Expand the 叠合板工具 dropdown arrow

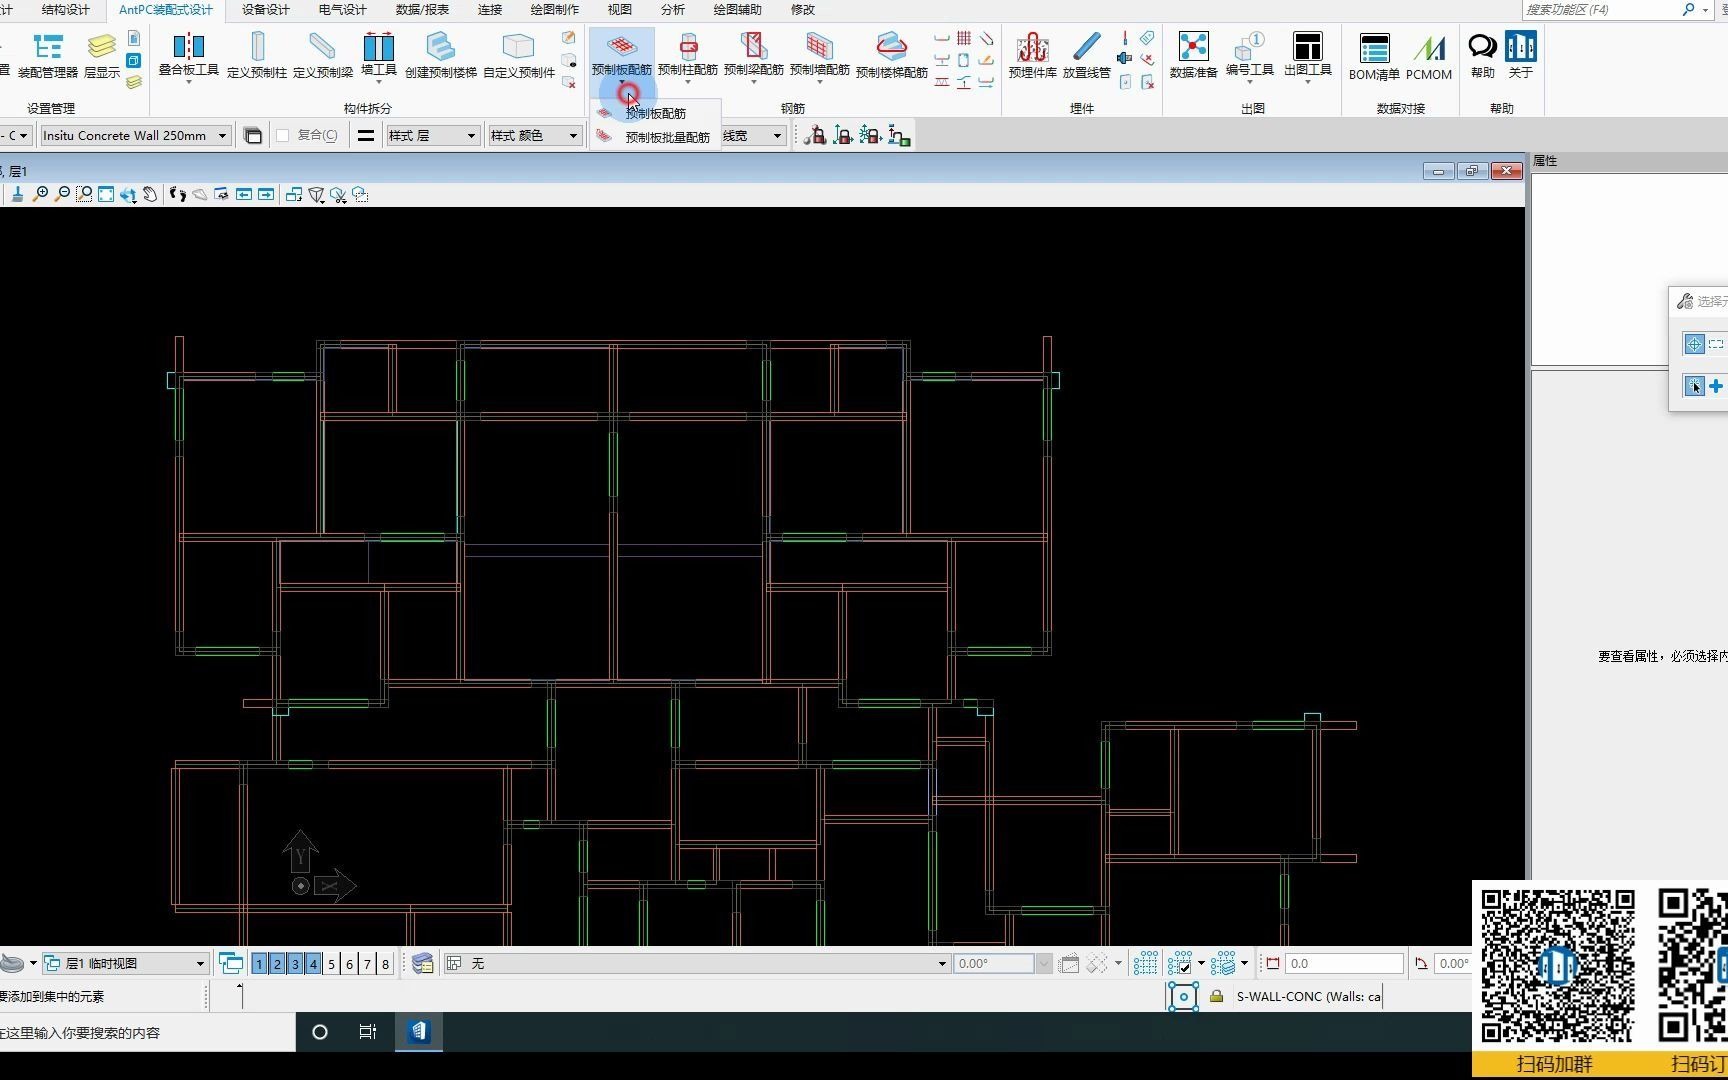click(x=188, y=82)
